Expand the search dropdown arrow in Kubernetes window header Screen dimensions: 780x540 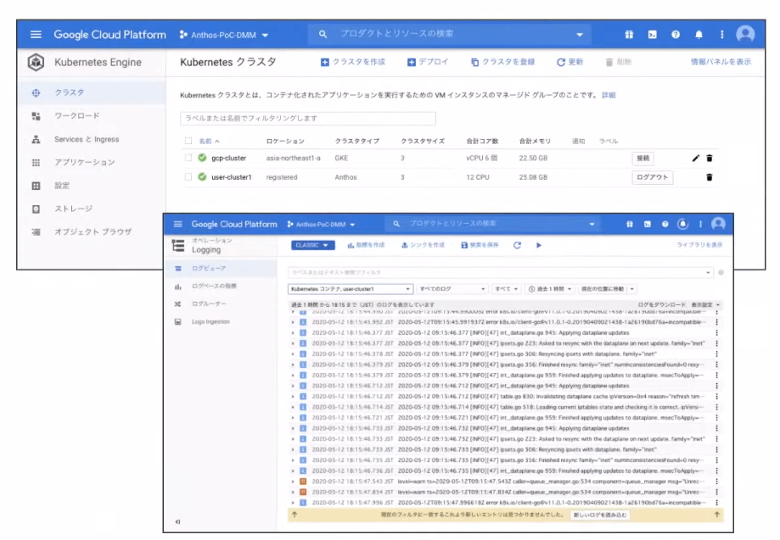(x=580, y=34)
